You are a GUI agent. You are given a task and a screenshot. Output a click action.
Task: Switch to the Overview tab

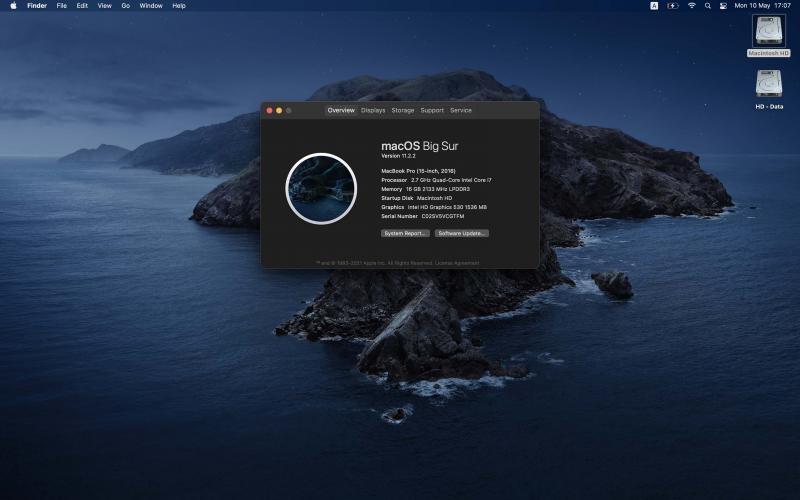341,110
